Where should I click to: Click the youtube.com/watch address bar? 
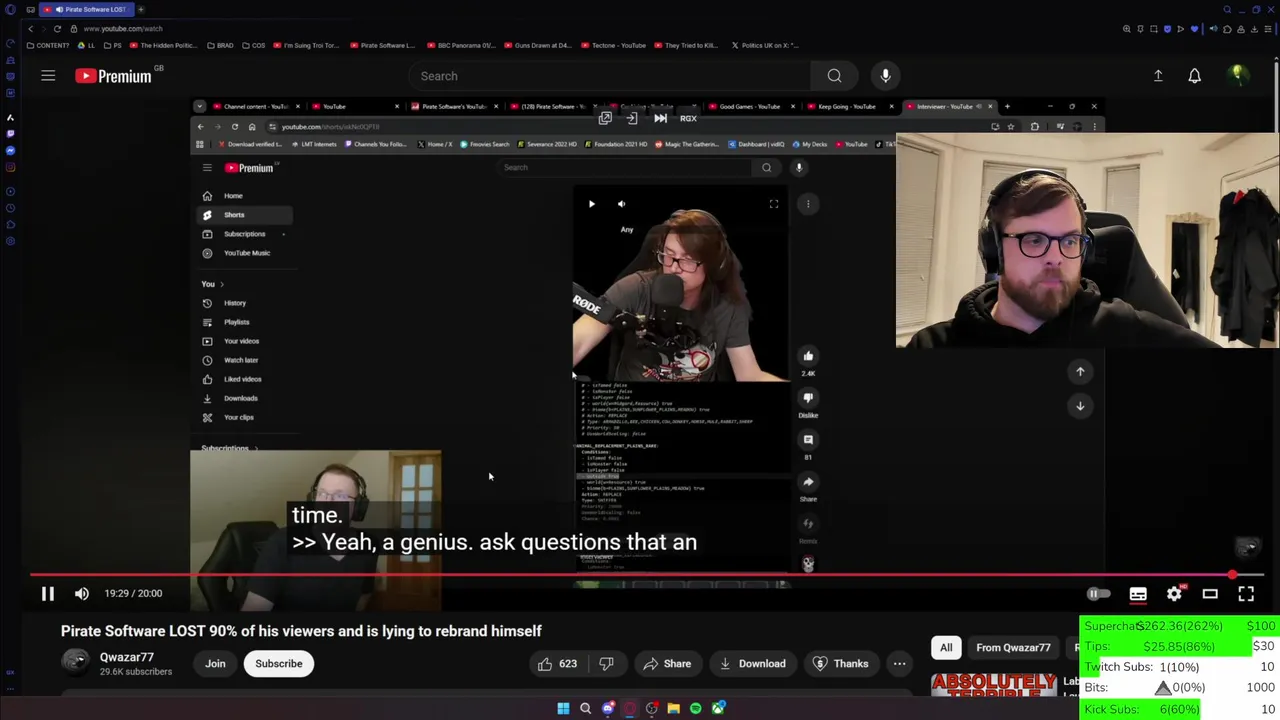[123, 28]
